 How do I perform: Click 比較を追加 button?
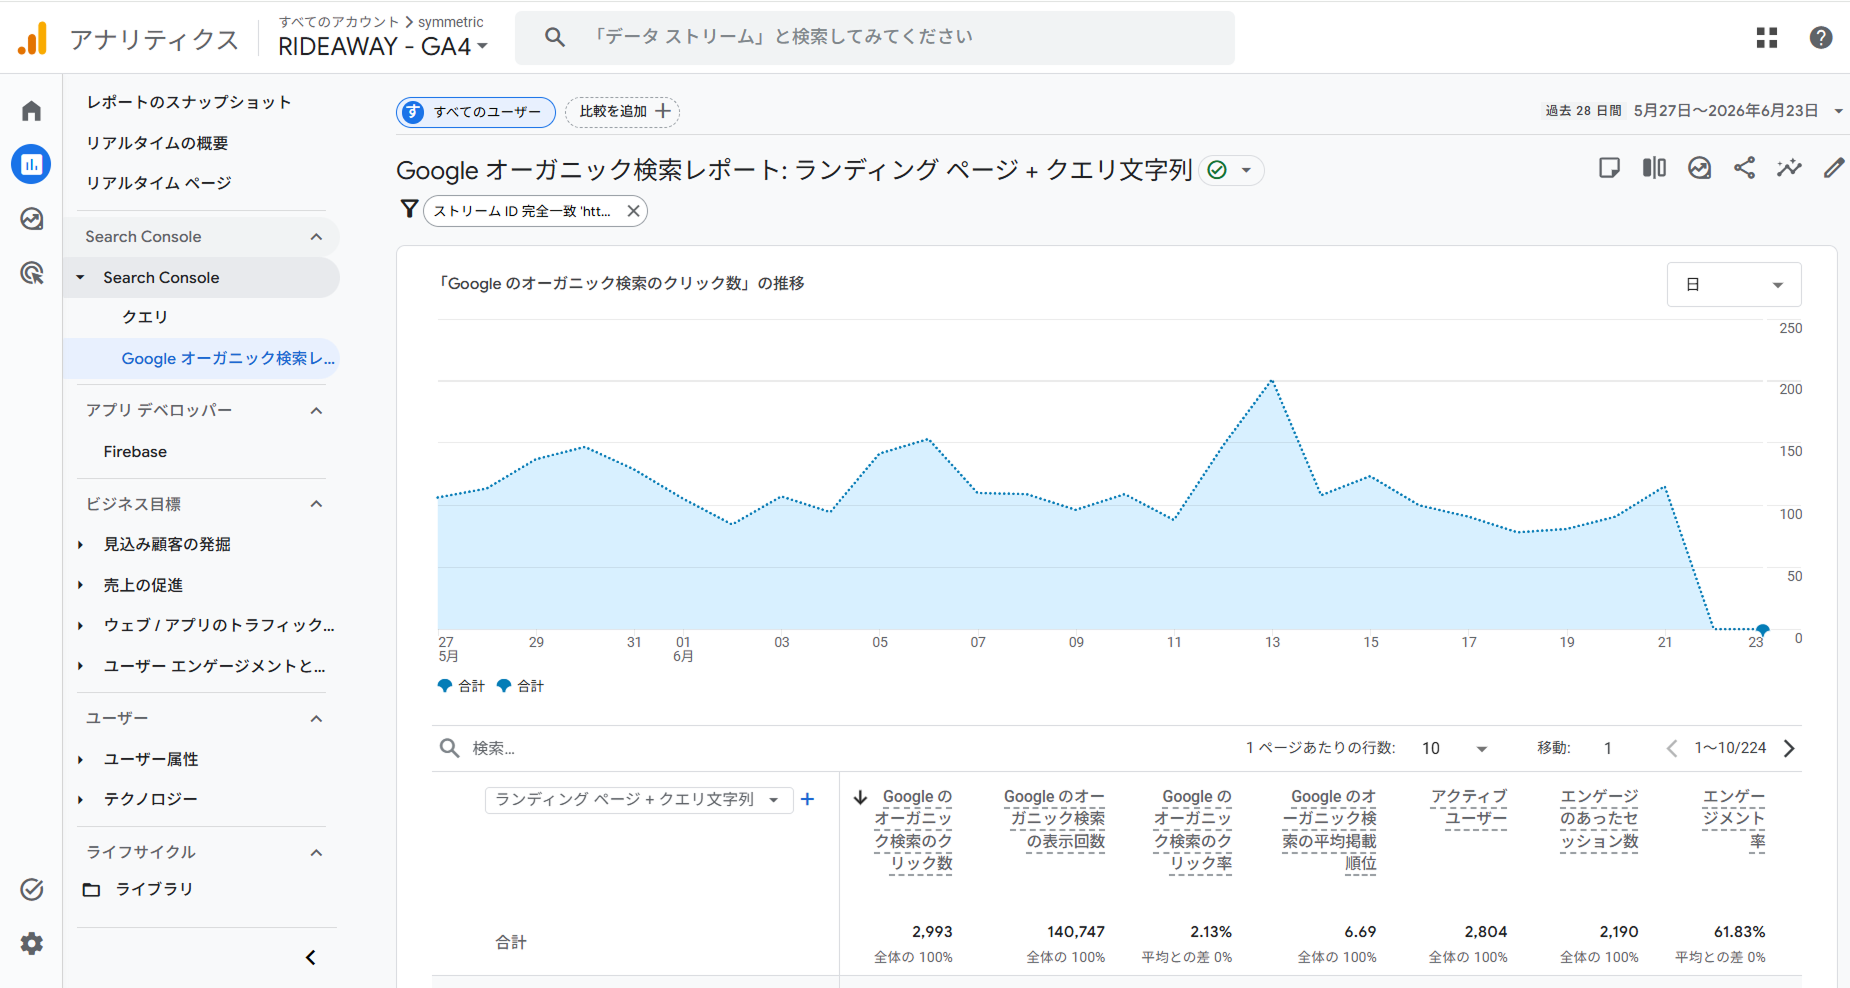click(x=622, y=112)
